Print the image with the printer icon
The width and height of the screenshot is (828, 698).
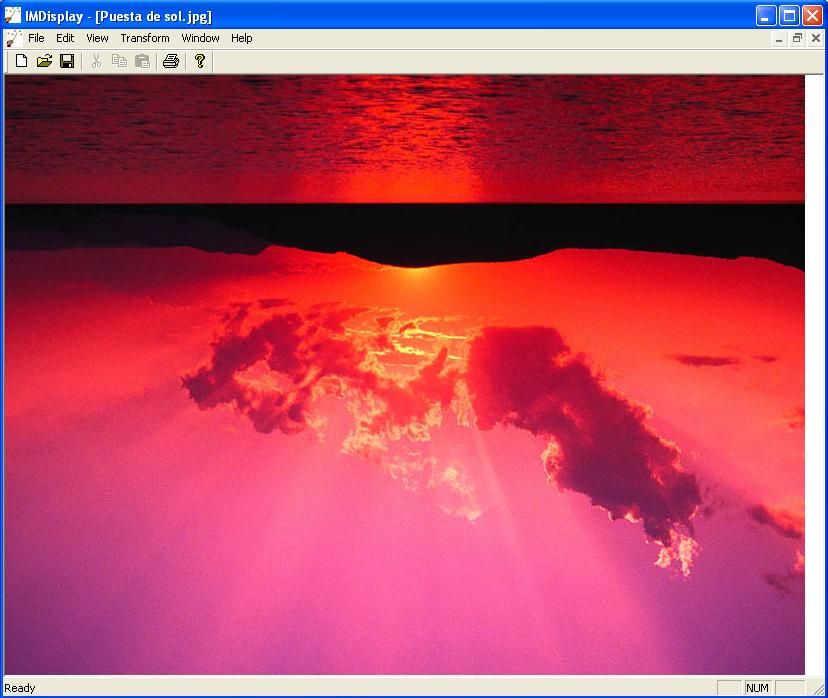171,61
